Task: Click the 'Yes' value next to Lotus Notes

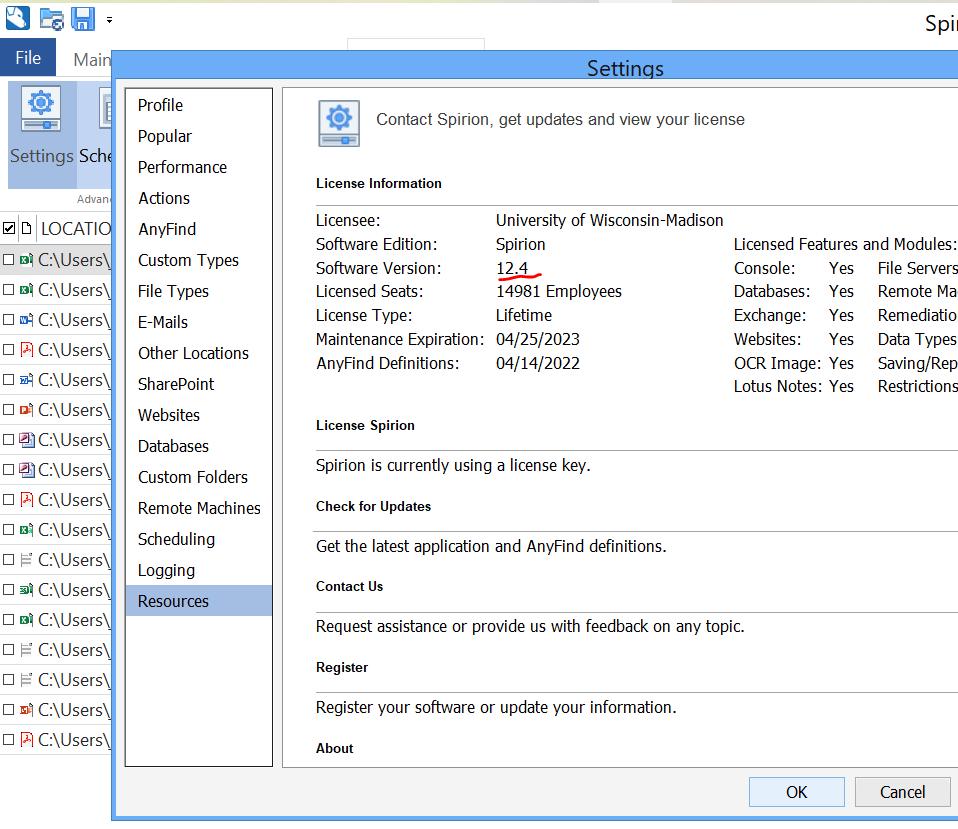Action: pos(841,386)
